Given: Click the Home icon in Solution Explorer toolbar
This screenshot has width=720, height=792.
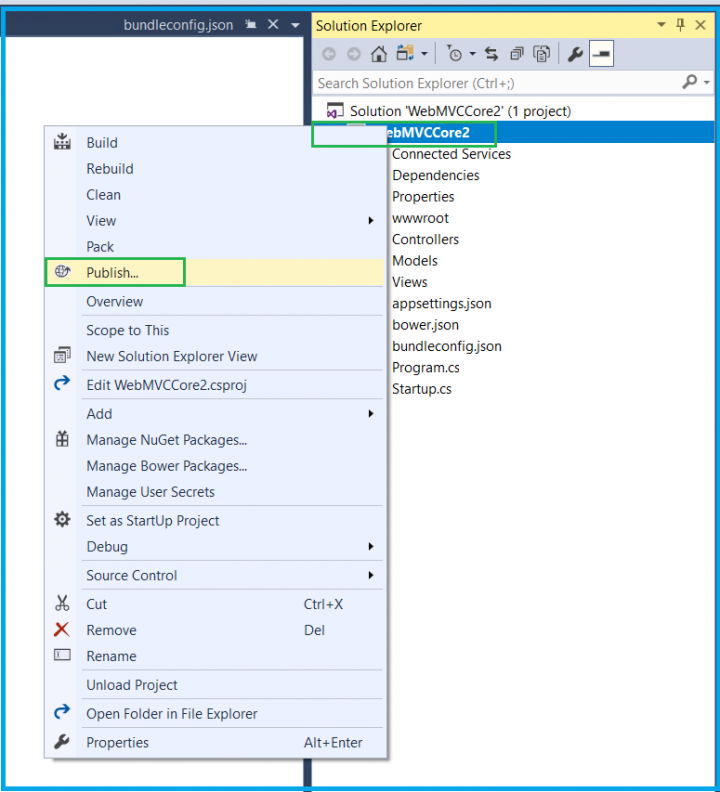Looking at the screenshot, I should click(378, 54).
